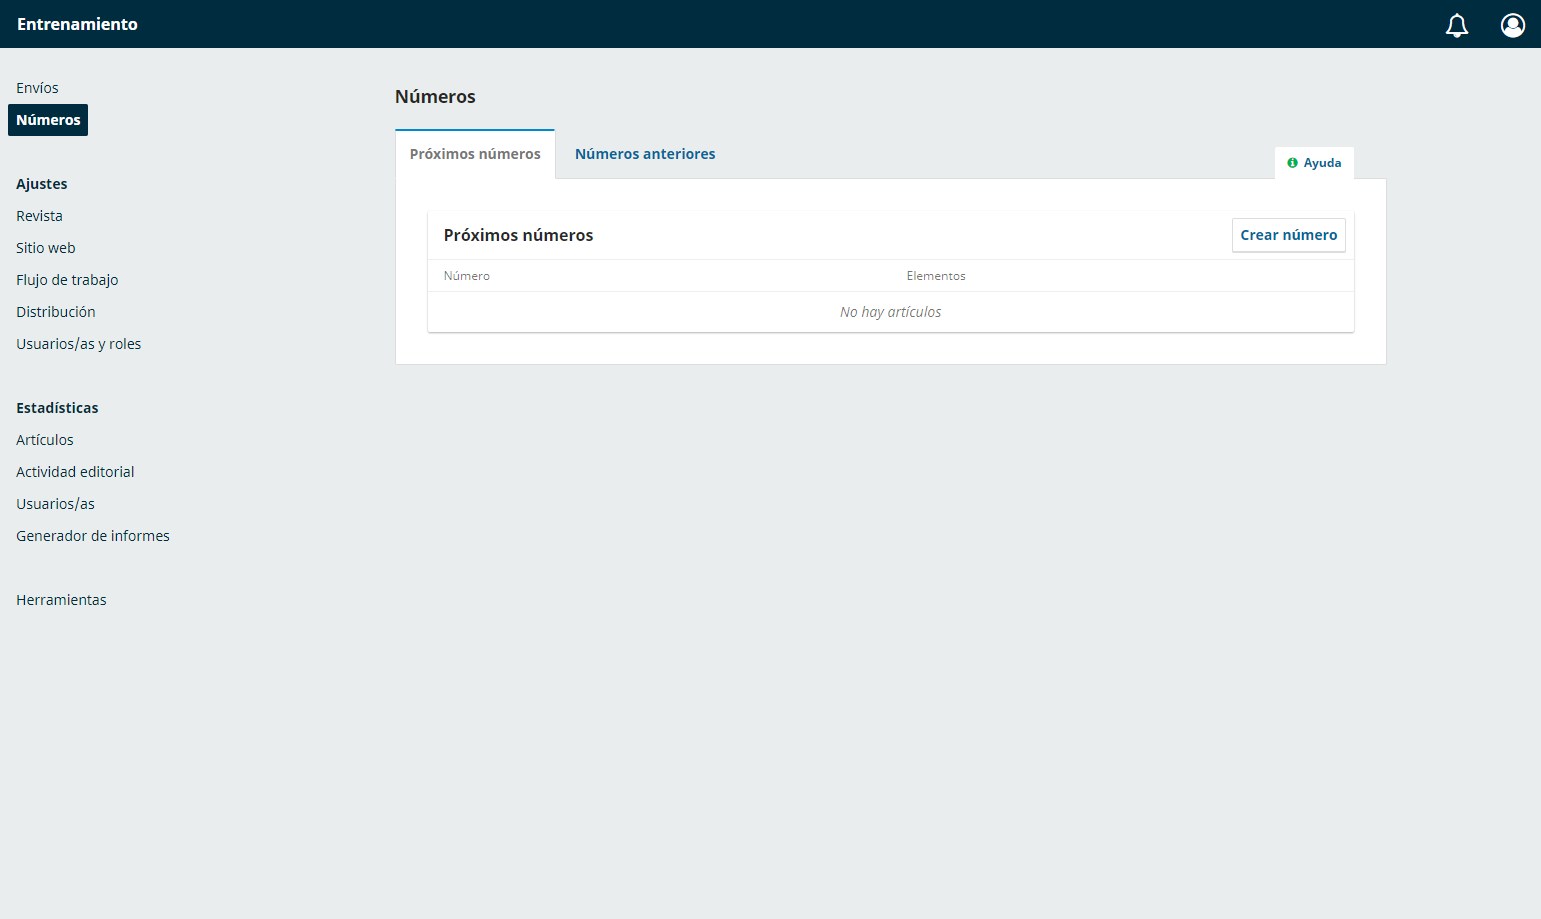Open the user profile icon
The width and height of the screenshot is (1541, 919).
point(1513,25)
